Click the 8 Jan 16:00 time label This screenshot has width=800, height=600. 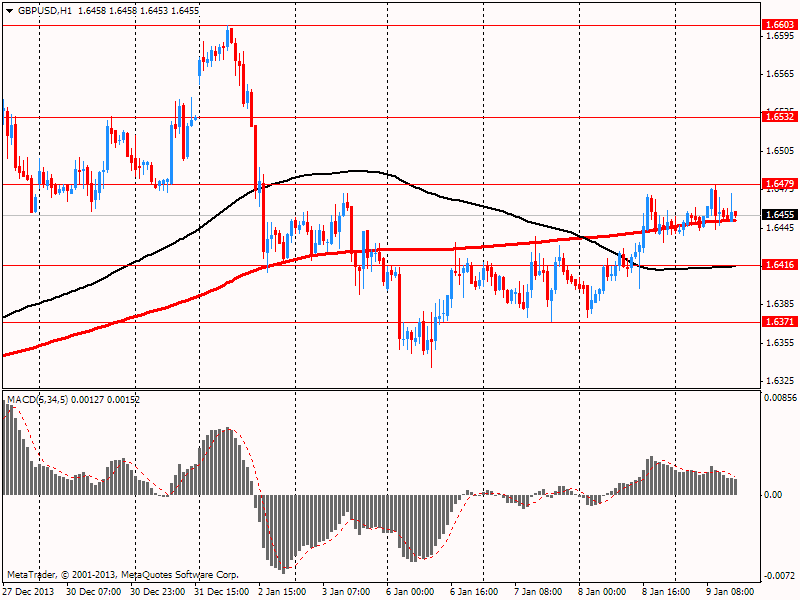point(666,592)
